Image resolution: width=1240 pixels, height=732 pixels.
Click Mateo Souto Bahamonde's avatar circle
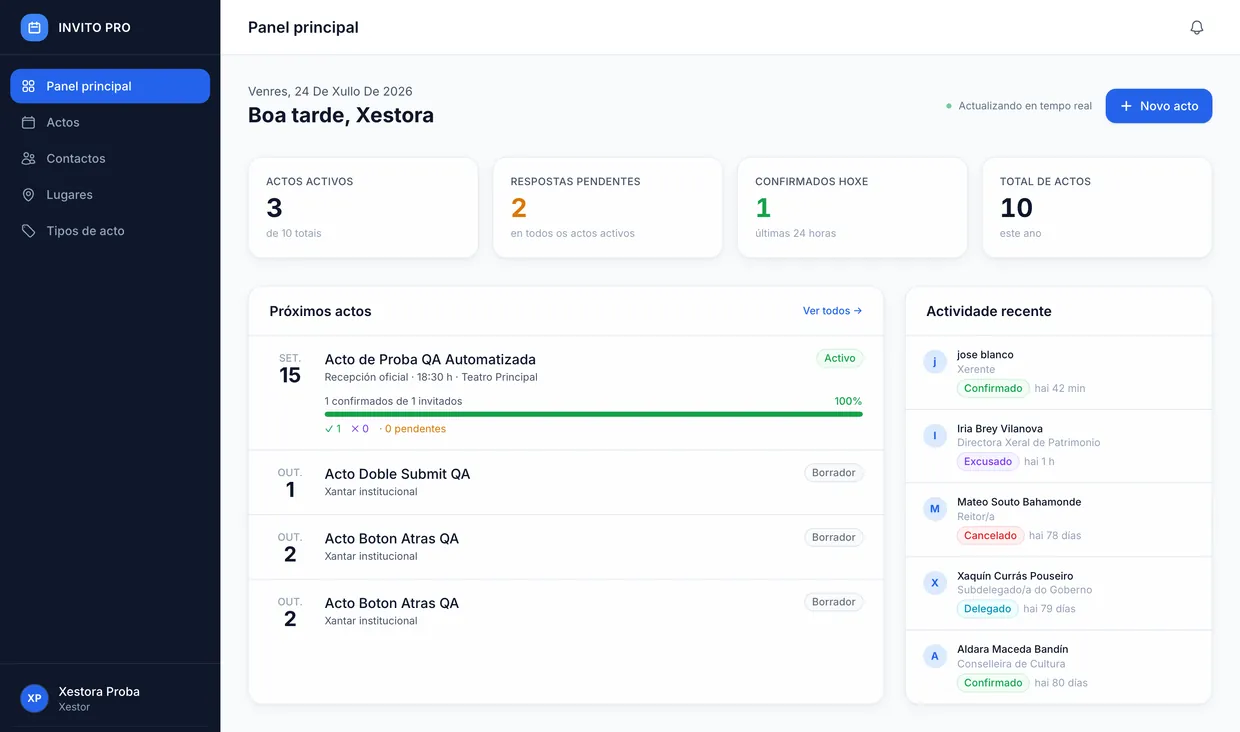coord(935,509)
